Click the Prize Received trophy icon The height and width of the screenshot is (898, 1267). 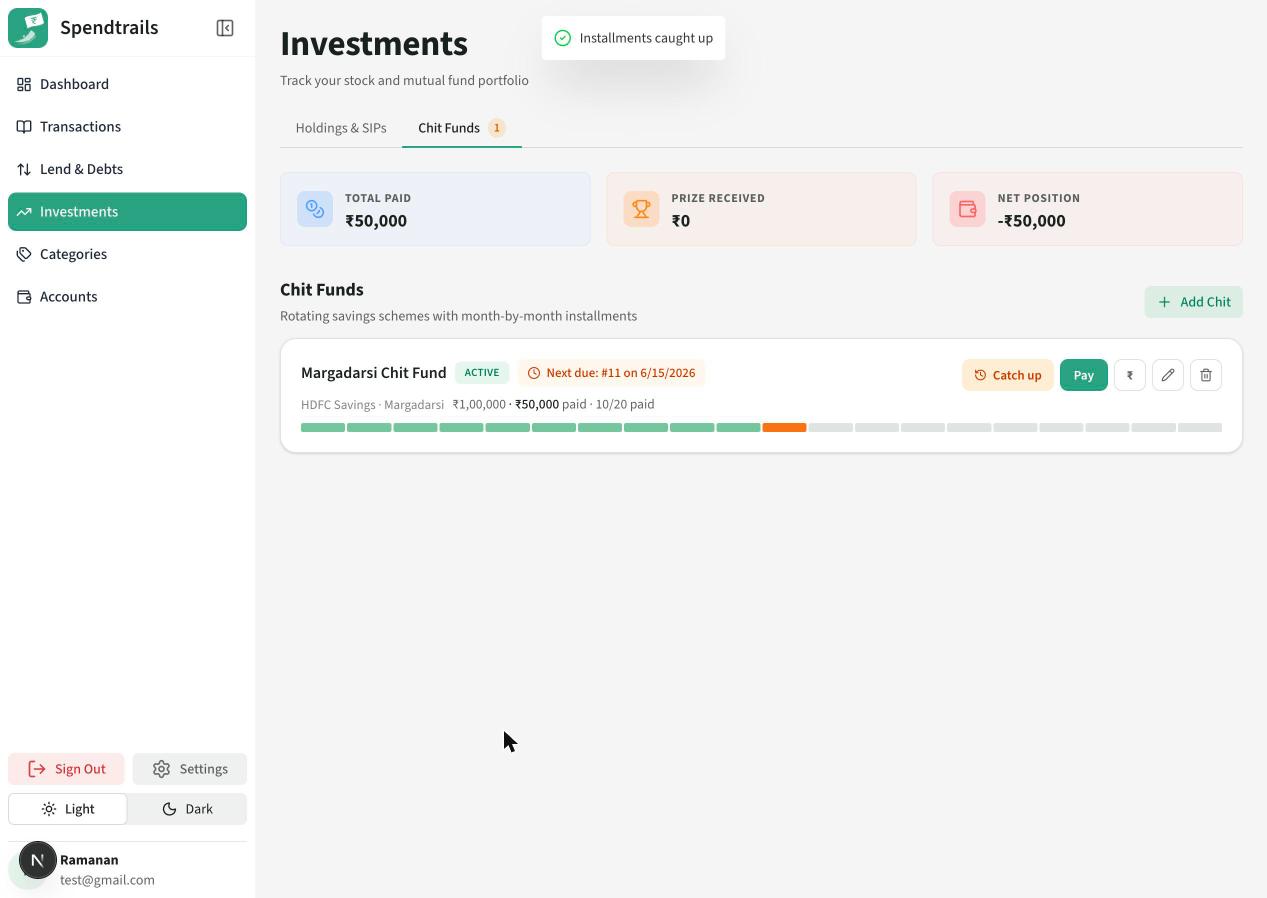[641, 209]
